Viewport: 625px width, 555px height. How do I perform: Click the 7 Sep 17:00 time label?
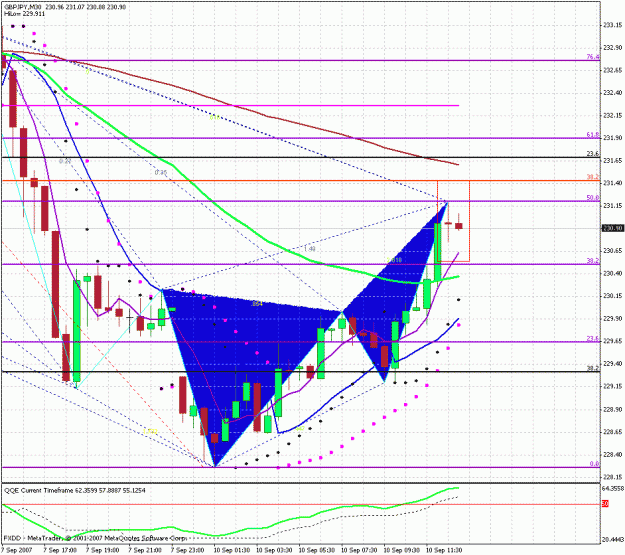[60, 550]
